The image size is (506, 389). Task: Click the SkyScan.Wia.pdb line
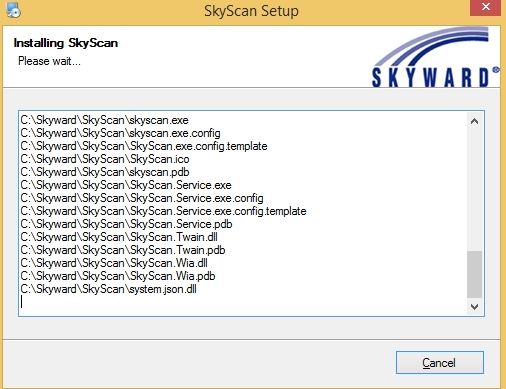pos(118,276)
